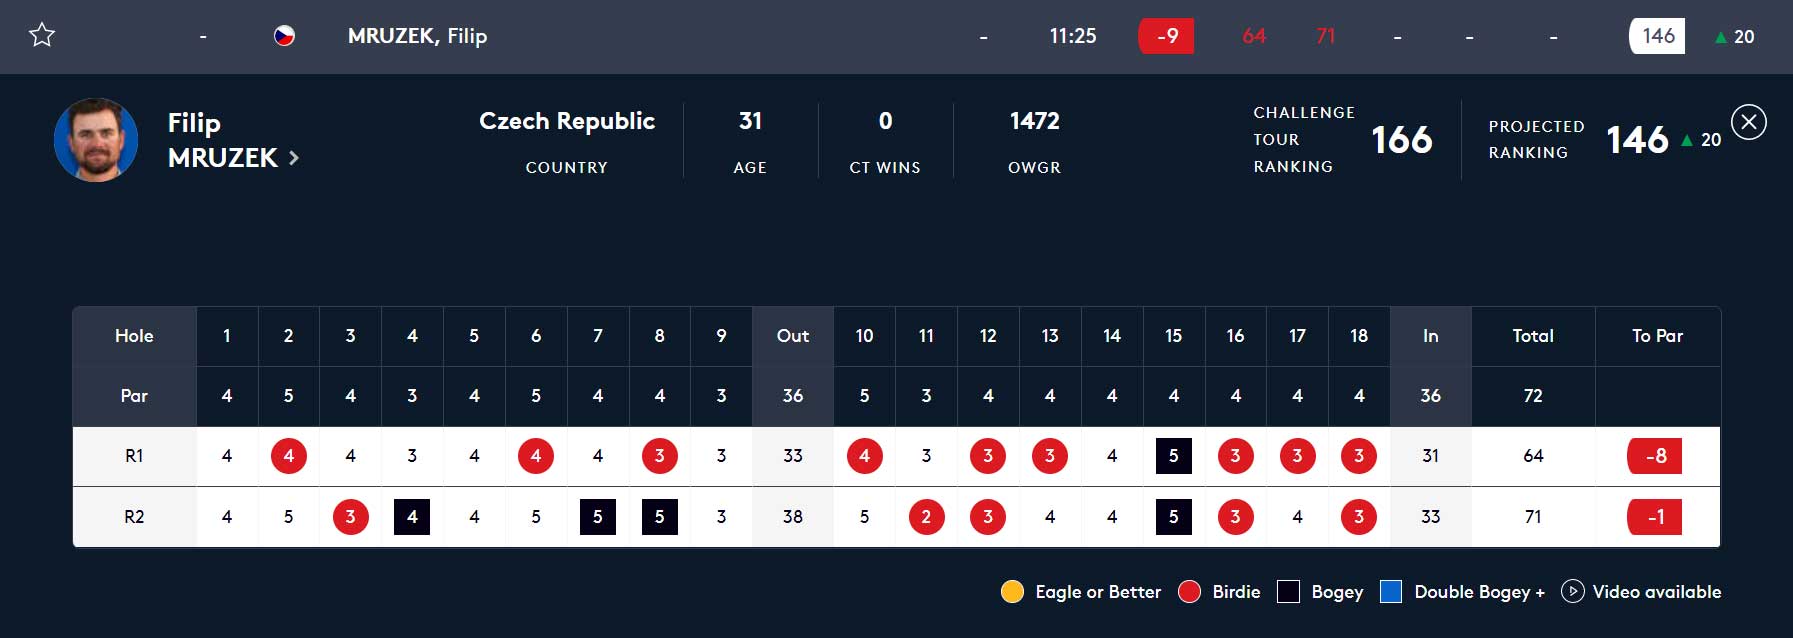Click the Birdie red legend circle
The width and height of the screenshot is (1793, 638).
[x=1189, y=591]
